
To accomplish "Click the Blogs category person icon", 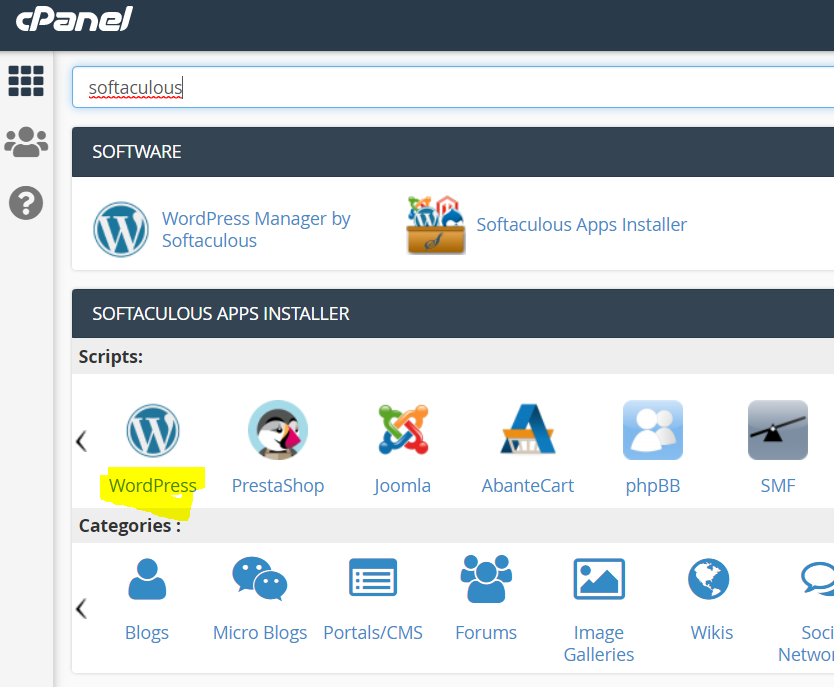I will pos(147,579).
